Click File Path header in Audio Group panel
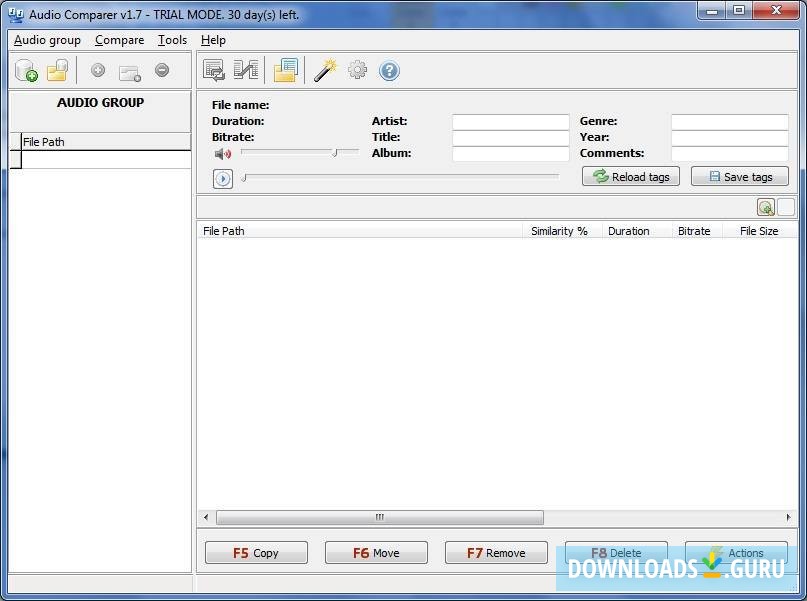Image resolution: width=807 pixels, height=601 pixels. 106,142
